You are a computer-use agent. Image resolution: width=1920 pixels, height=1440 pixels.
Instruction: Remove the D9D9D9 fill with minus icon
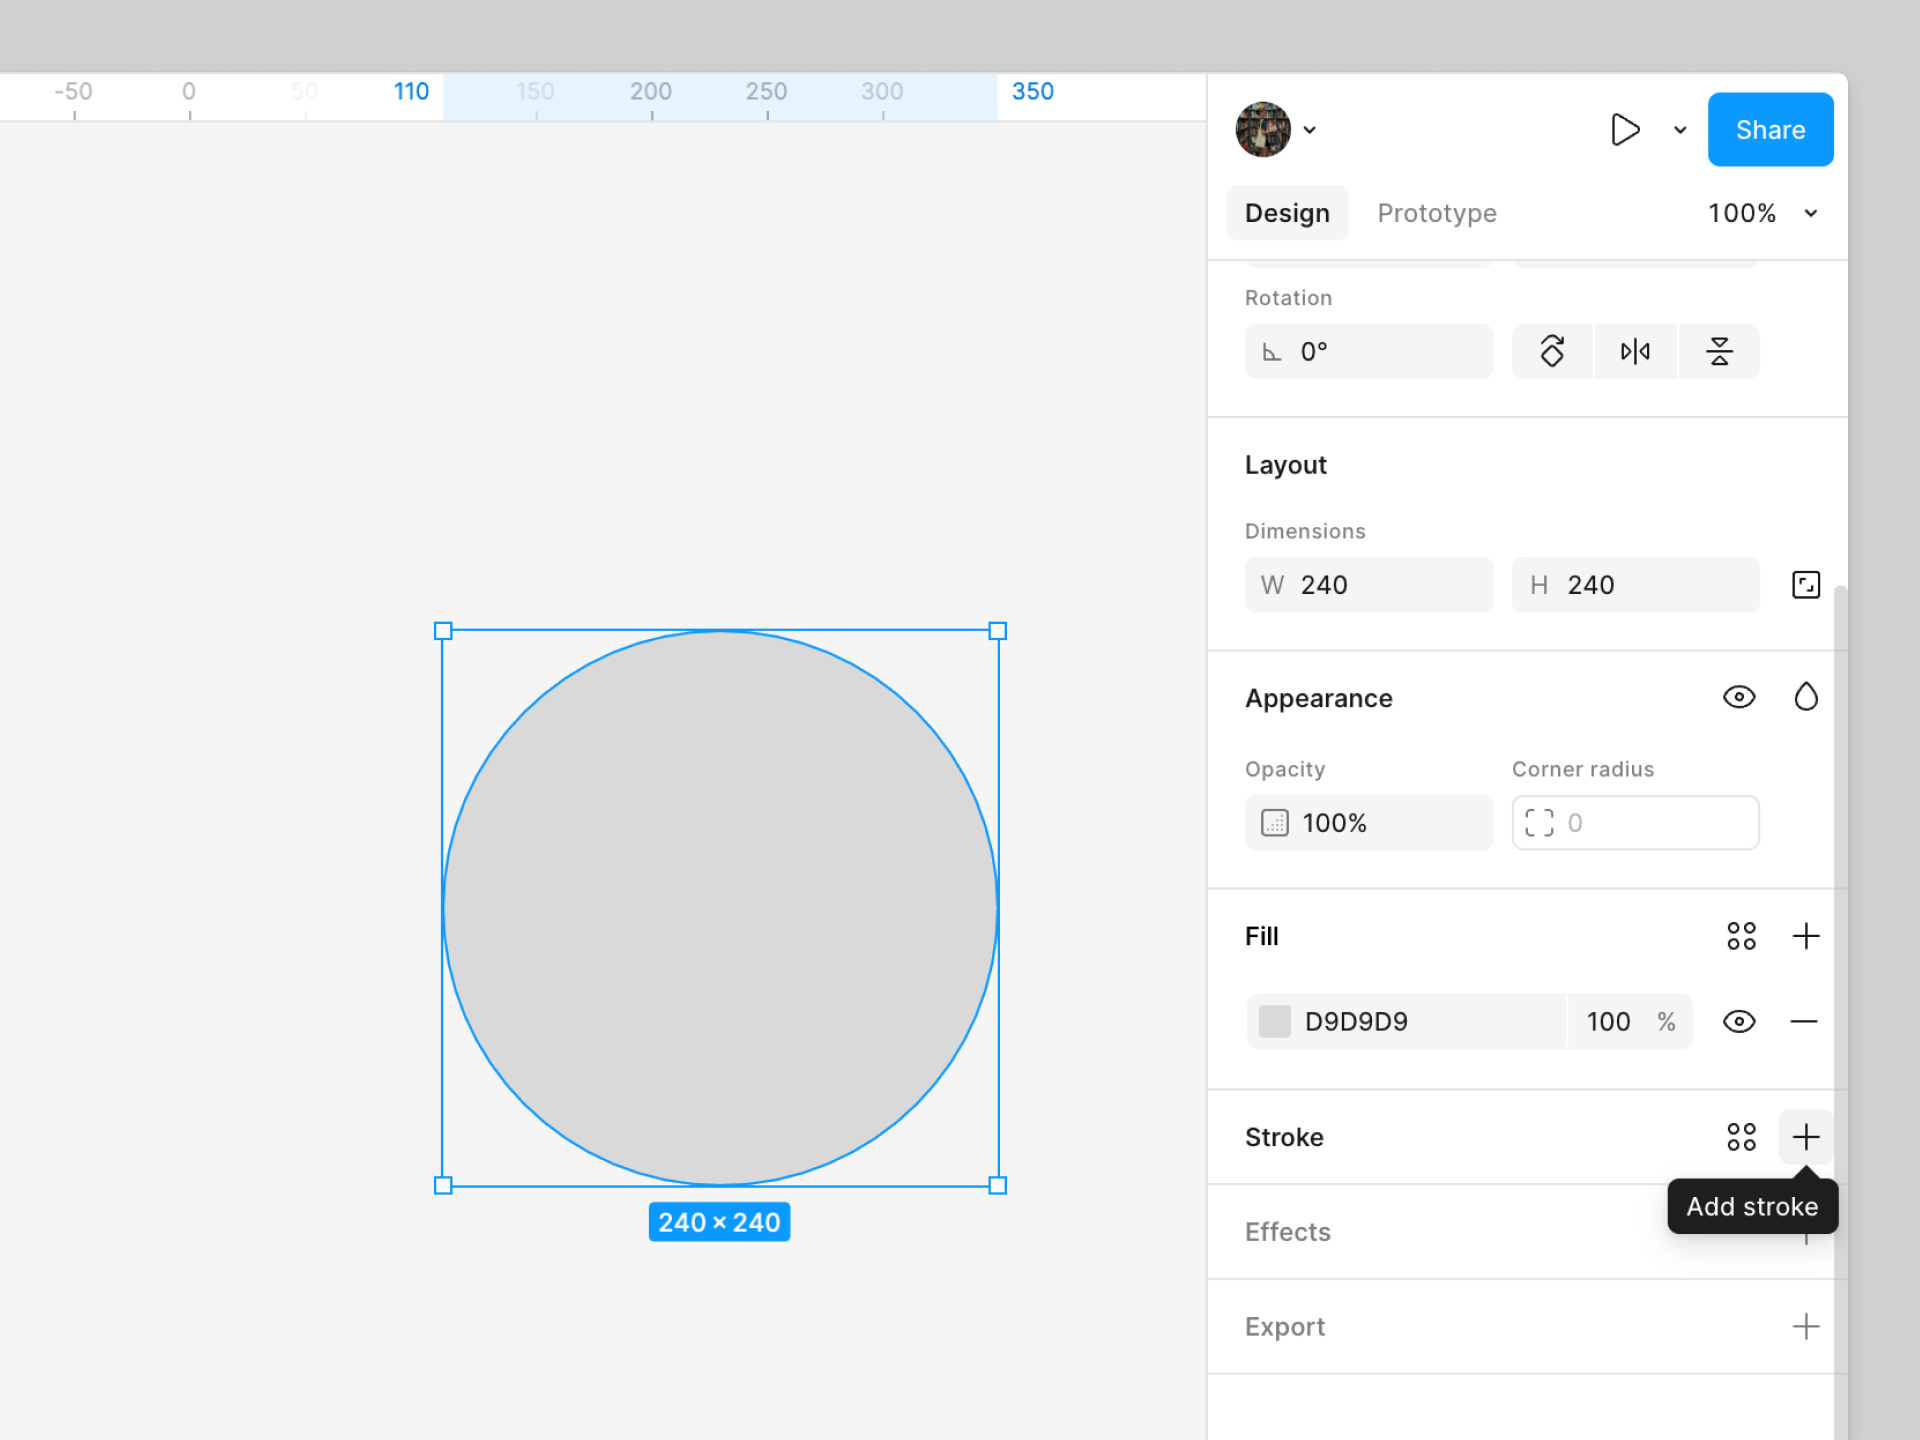1803,1021
